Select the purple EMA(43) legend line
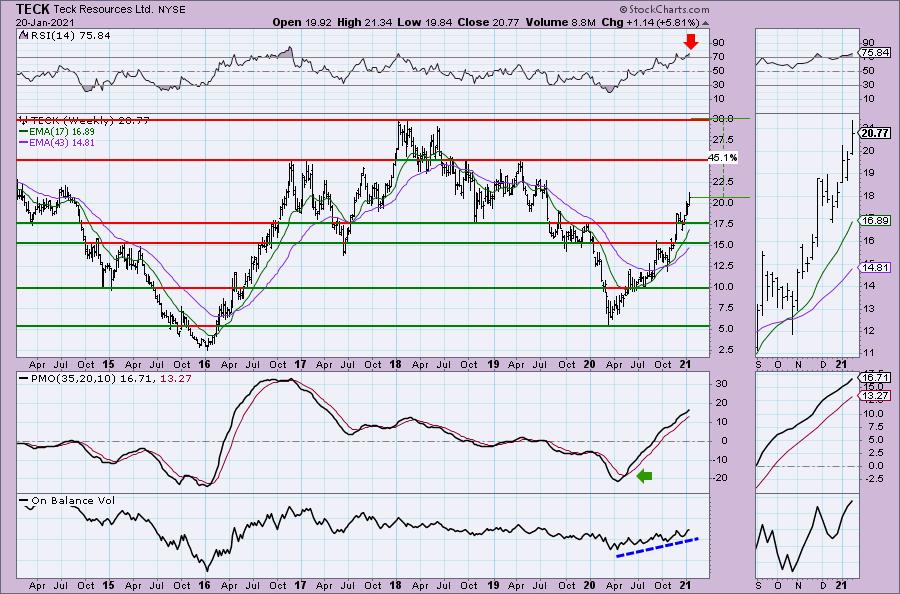This screenshot has width=900, height=594. pos(24,142)
